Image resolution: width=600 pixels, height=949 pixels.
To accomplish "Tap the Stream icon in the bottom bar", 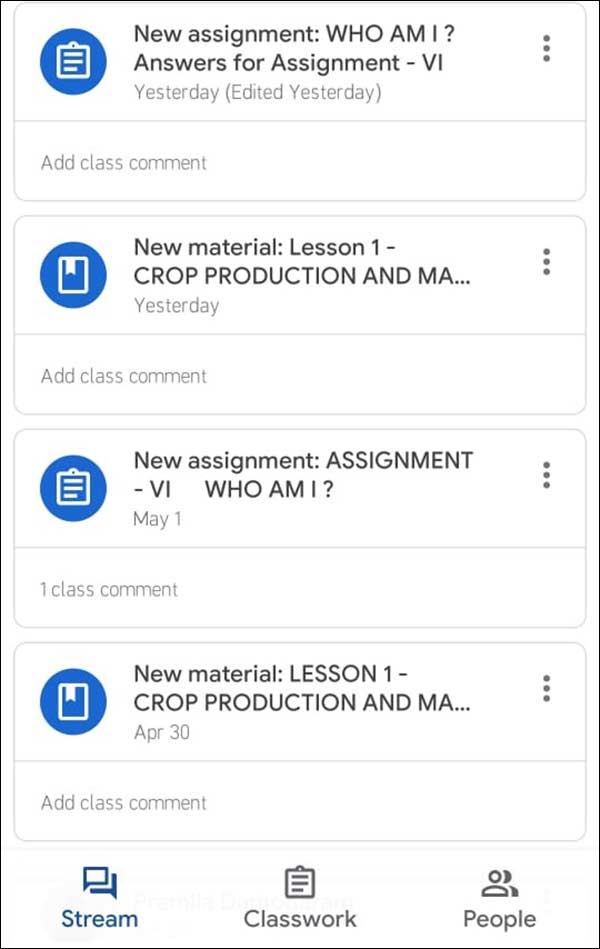I will point(100,883).
